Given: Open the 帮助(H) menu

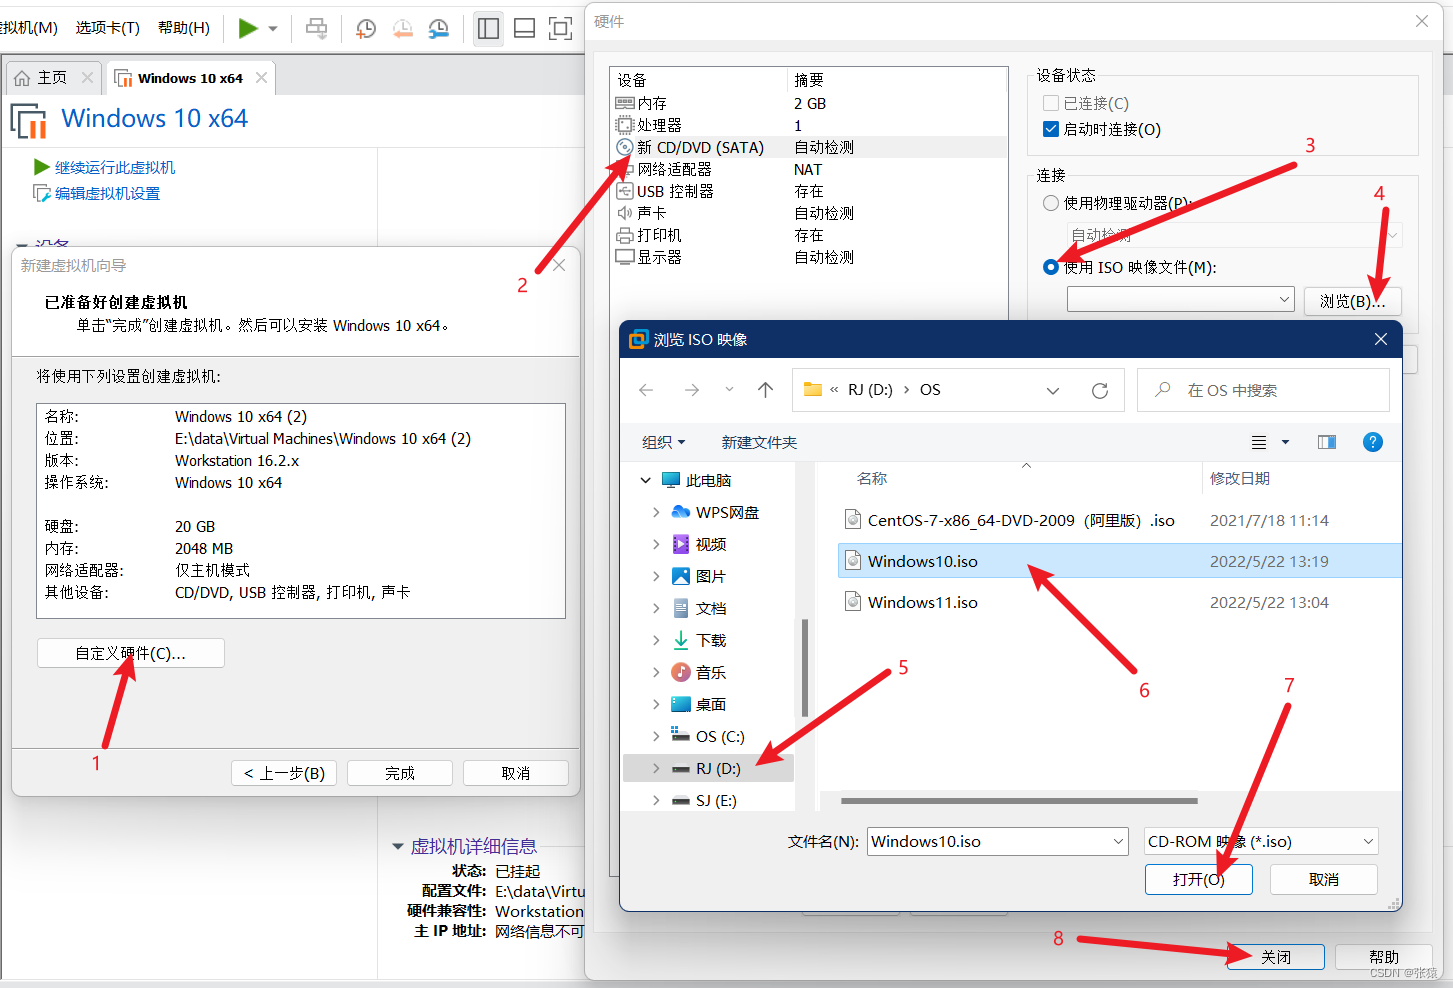Looking at the screenshot, I should point(183,28).
